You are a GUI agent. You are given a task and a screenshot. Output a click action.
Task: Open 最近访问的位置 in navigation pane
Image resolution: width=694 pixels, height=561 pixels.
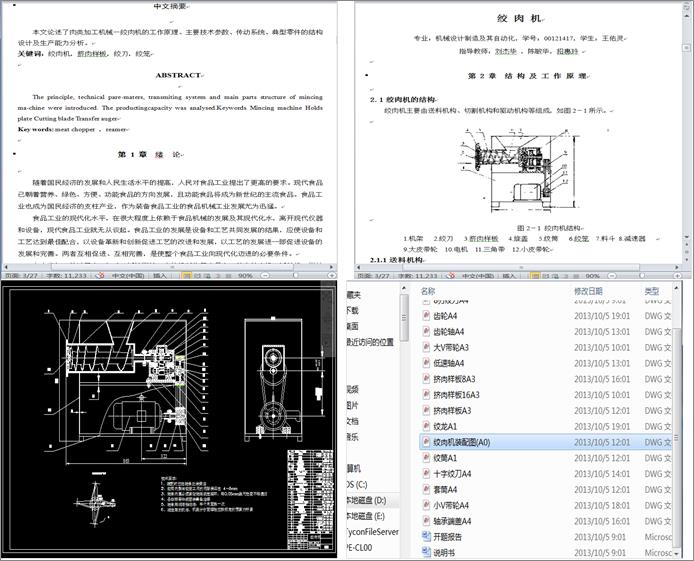point(370,342)
